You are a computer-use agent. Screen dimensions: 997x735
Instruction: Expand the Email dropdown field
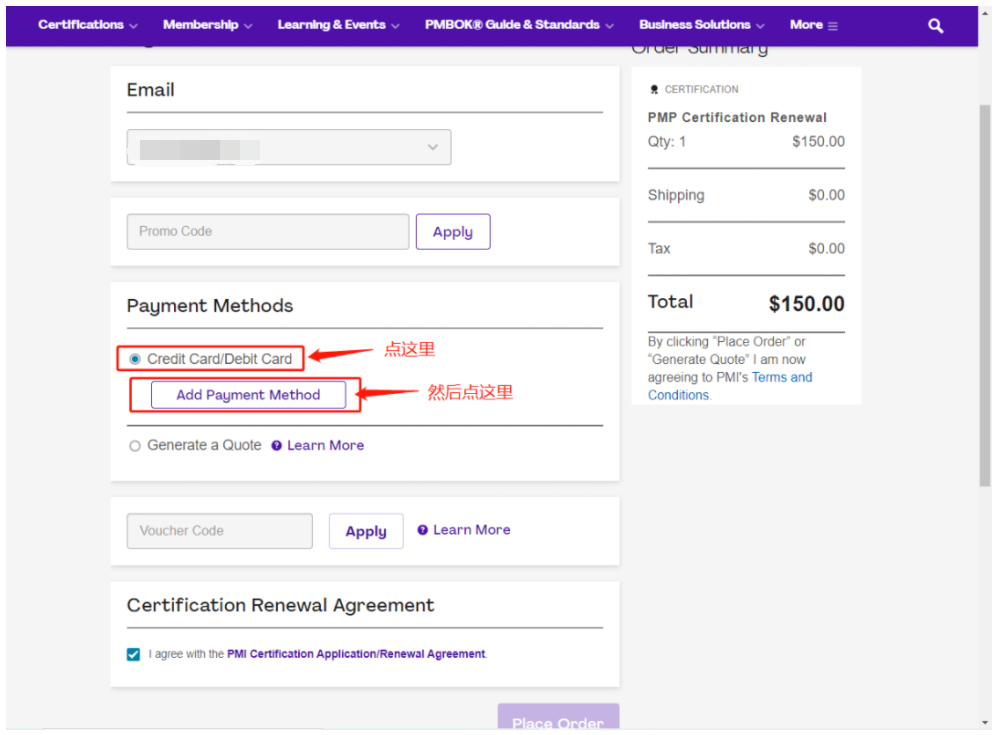[289, 147]
